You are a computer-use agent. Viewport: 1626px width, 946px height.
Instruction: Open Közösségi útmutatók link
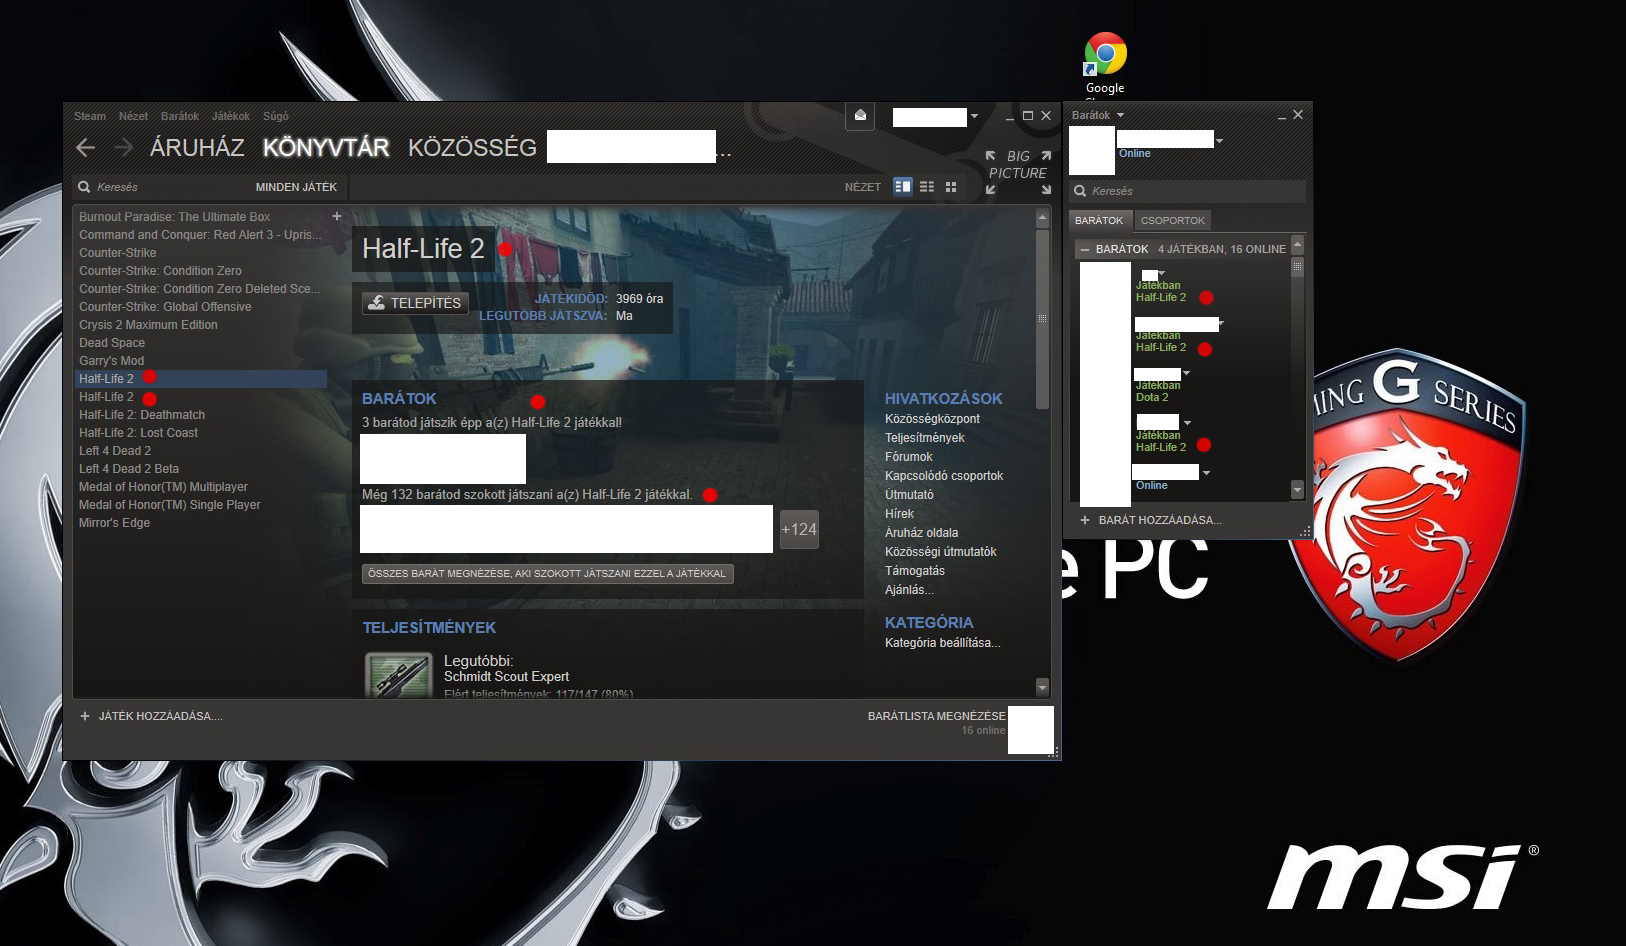pos(940,552)
